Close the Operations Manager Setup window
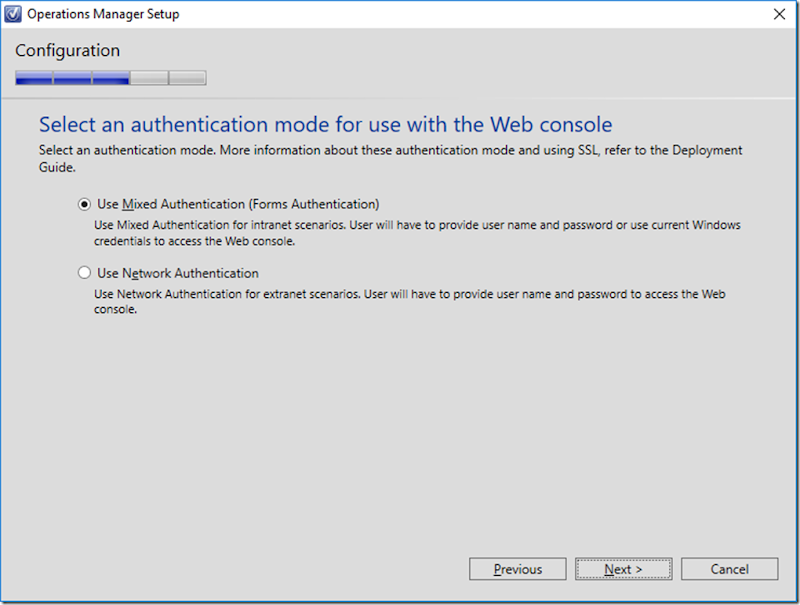This screenshot has width=800, height=605. tap(779, 14)
